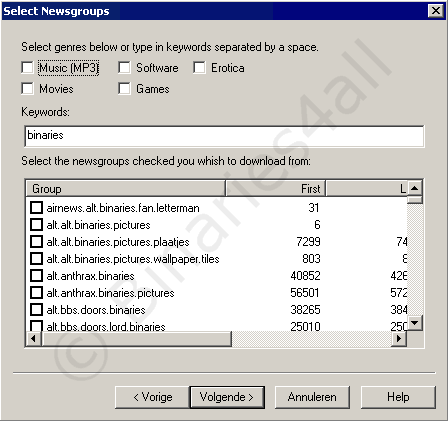Screen dimensions: 448x421
Task: Click the alt.alt.binaries.pictures group name
Action: click(x=99, y=225)
